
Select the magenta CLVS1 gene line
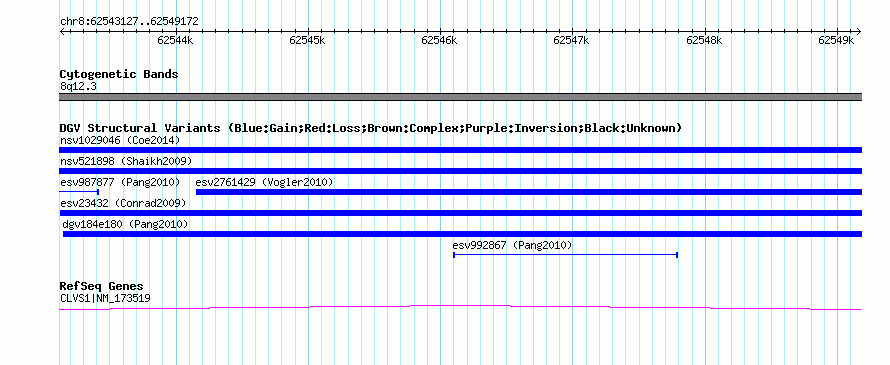(460, 307)
